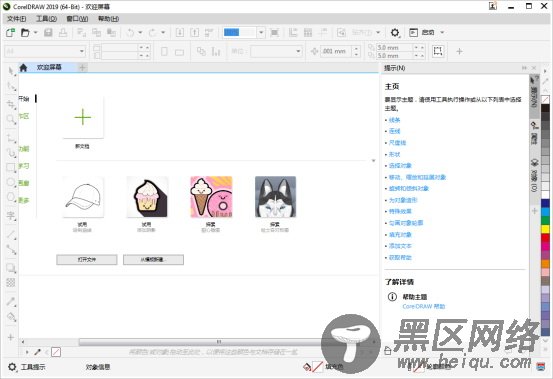Click the from-template button beside 打开文件

(x=153, y=260)
